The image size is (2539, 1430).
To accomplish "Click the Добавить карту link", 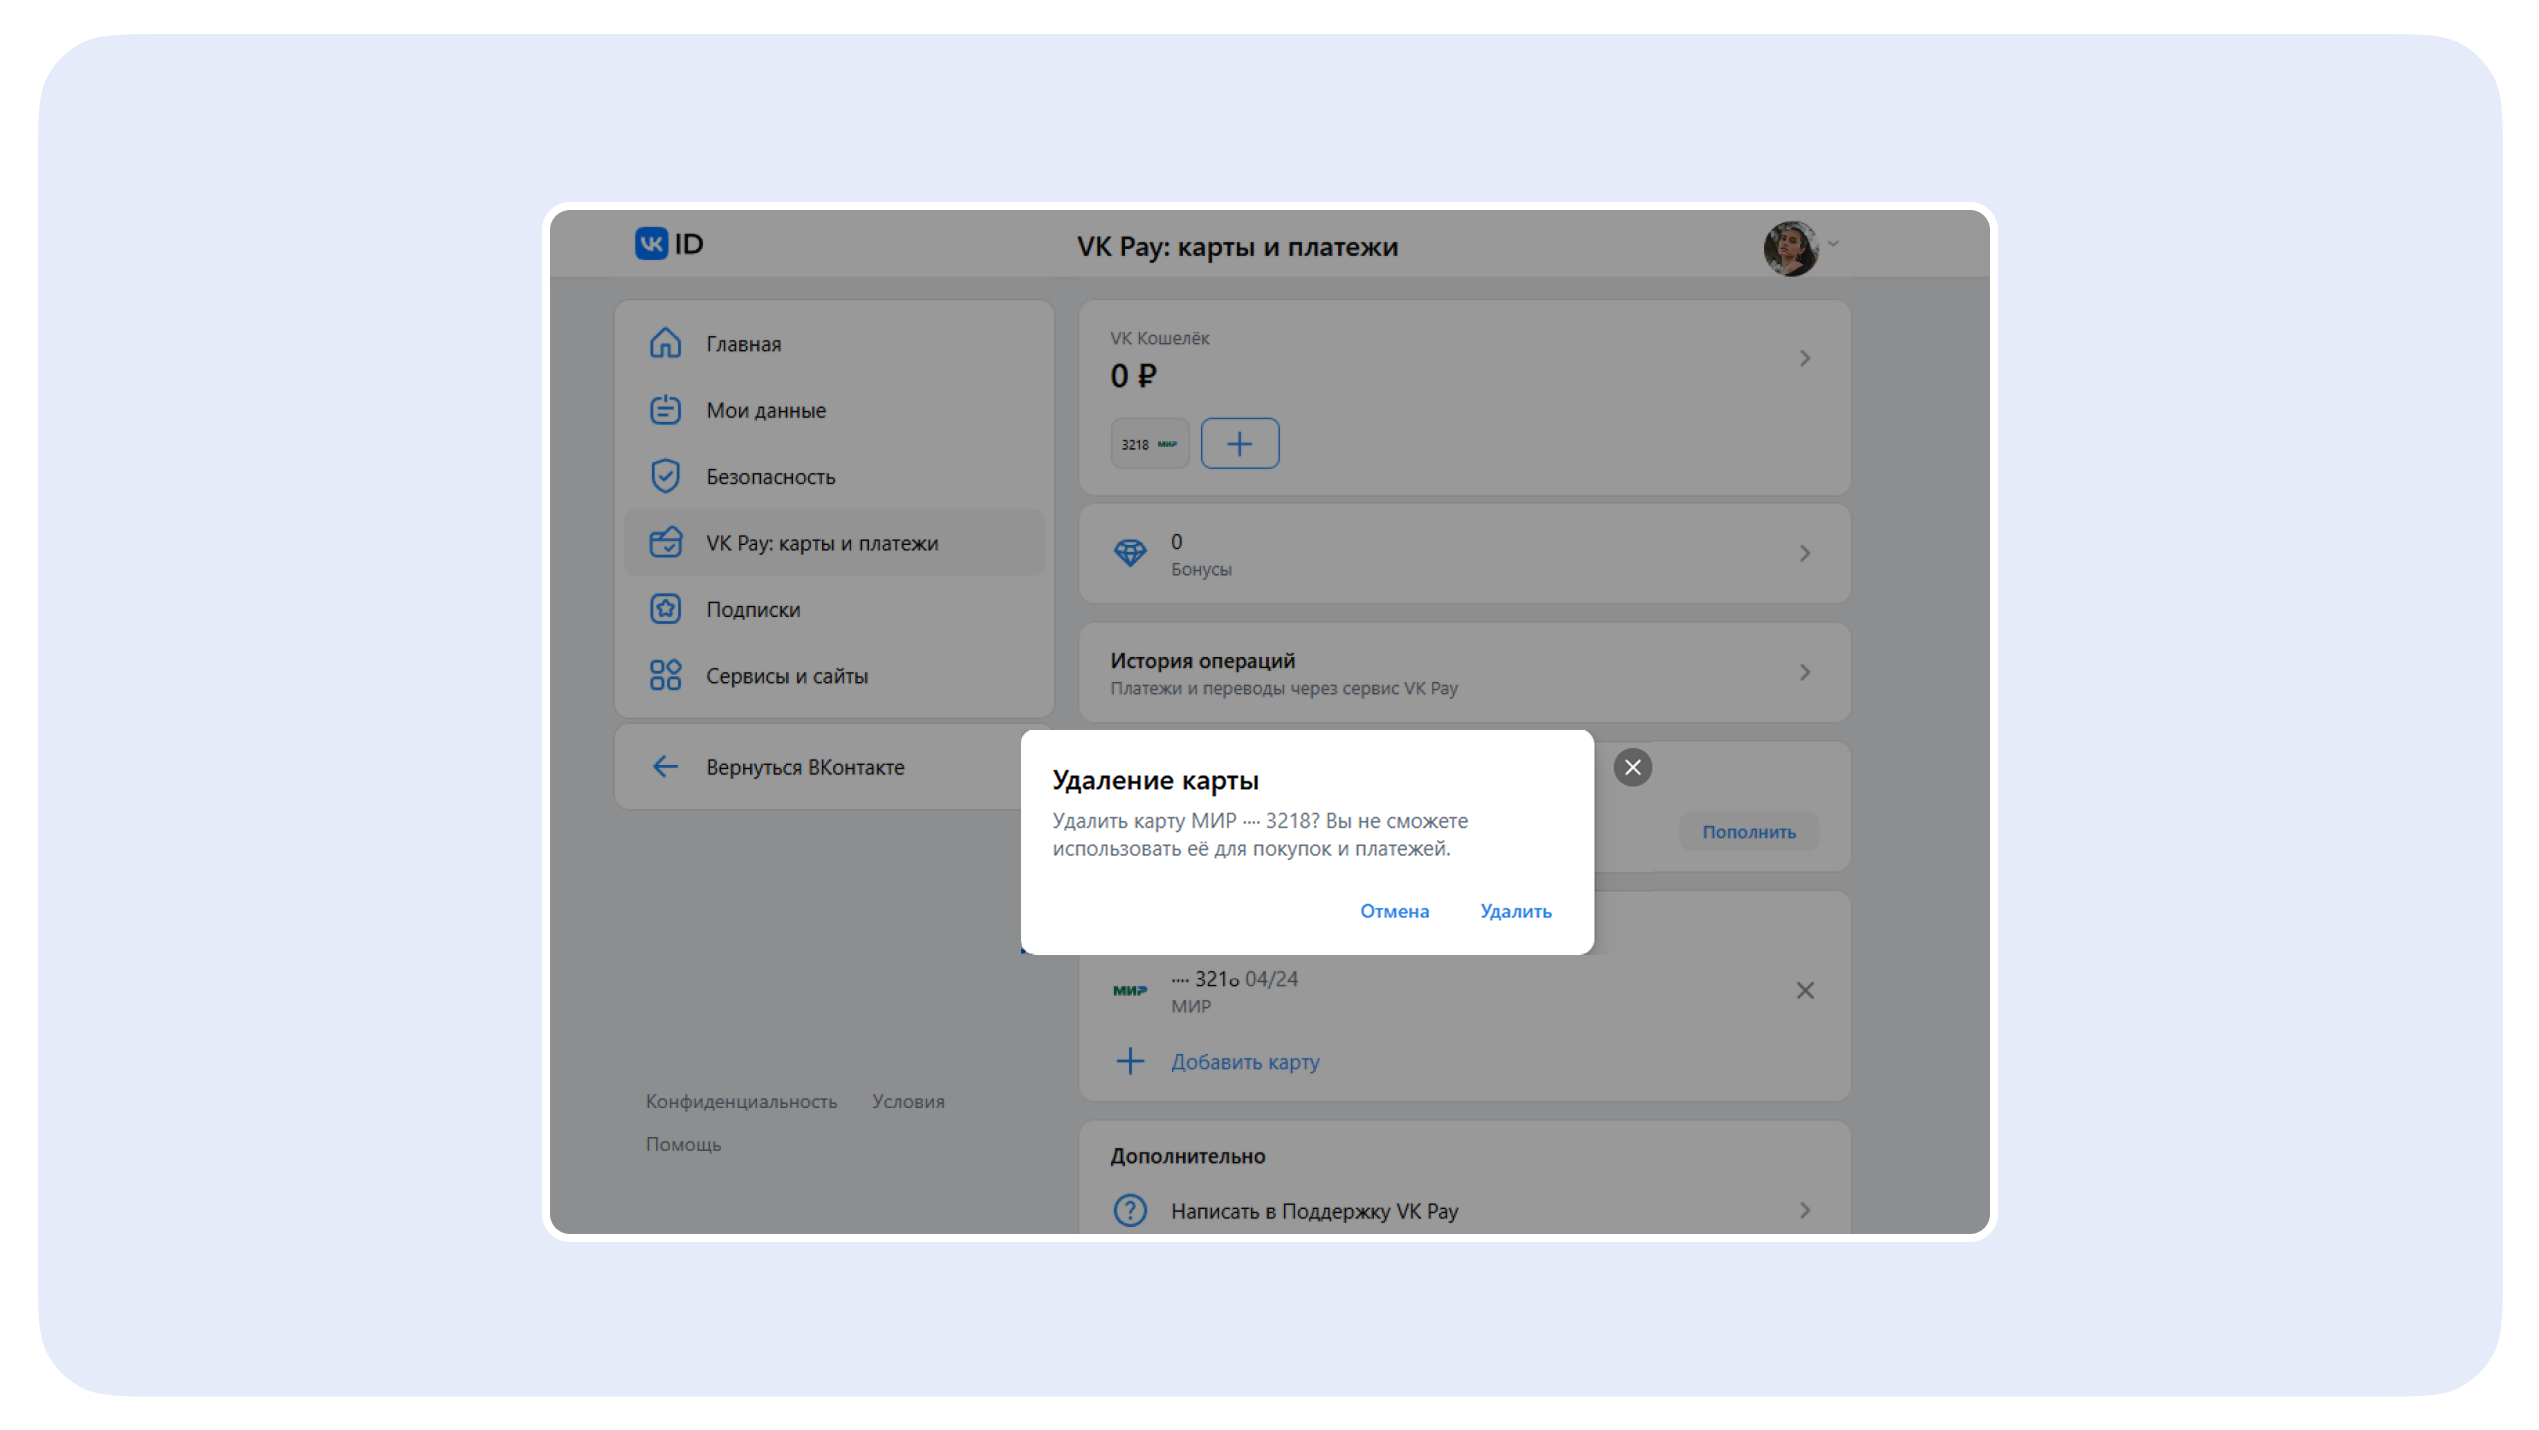I will click(x=1245, y=1061).
